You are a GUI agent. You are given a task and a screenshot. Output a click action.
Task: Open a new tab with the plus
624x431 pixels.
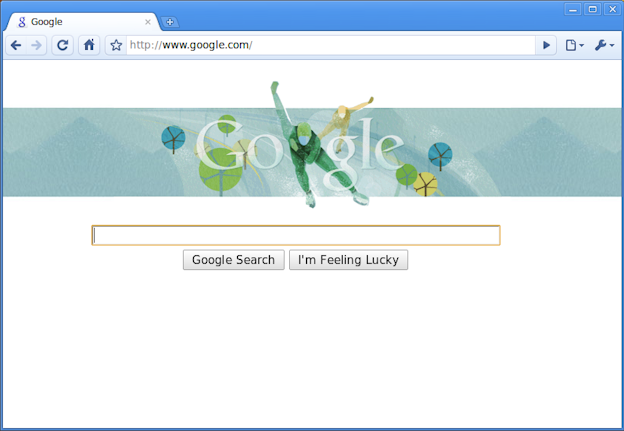(x=170, y=22)
